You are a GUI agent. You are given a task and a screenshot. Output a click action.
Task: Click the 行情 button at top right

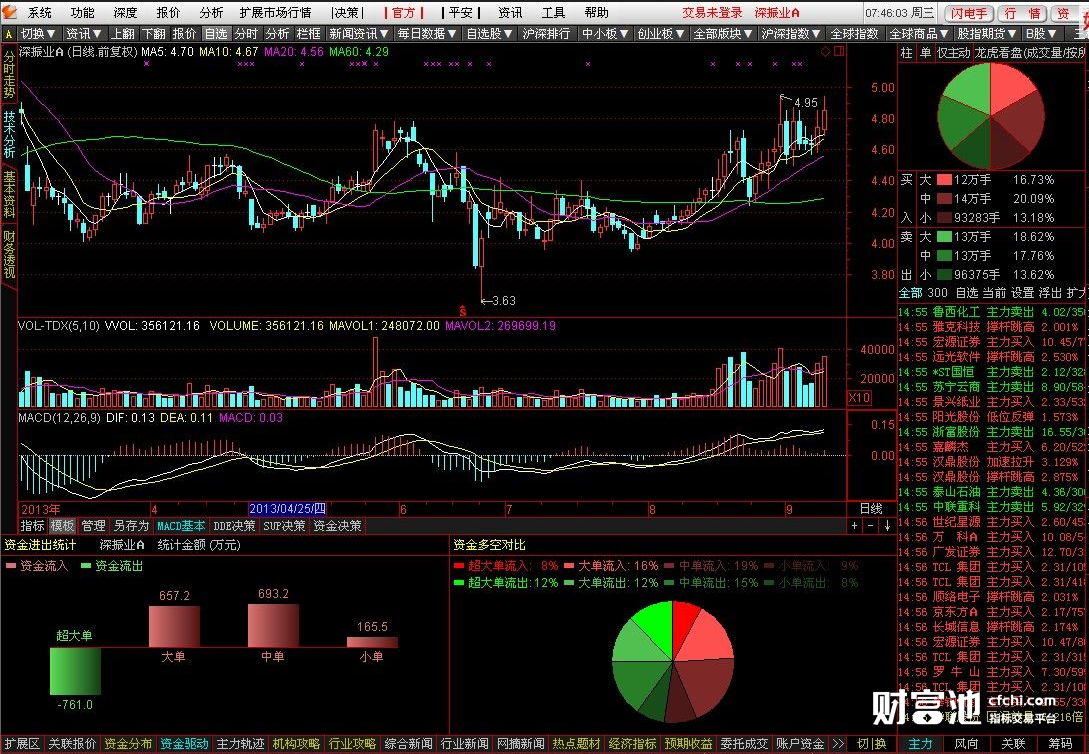1023,13
